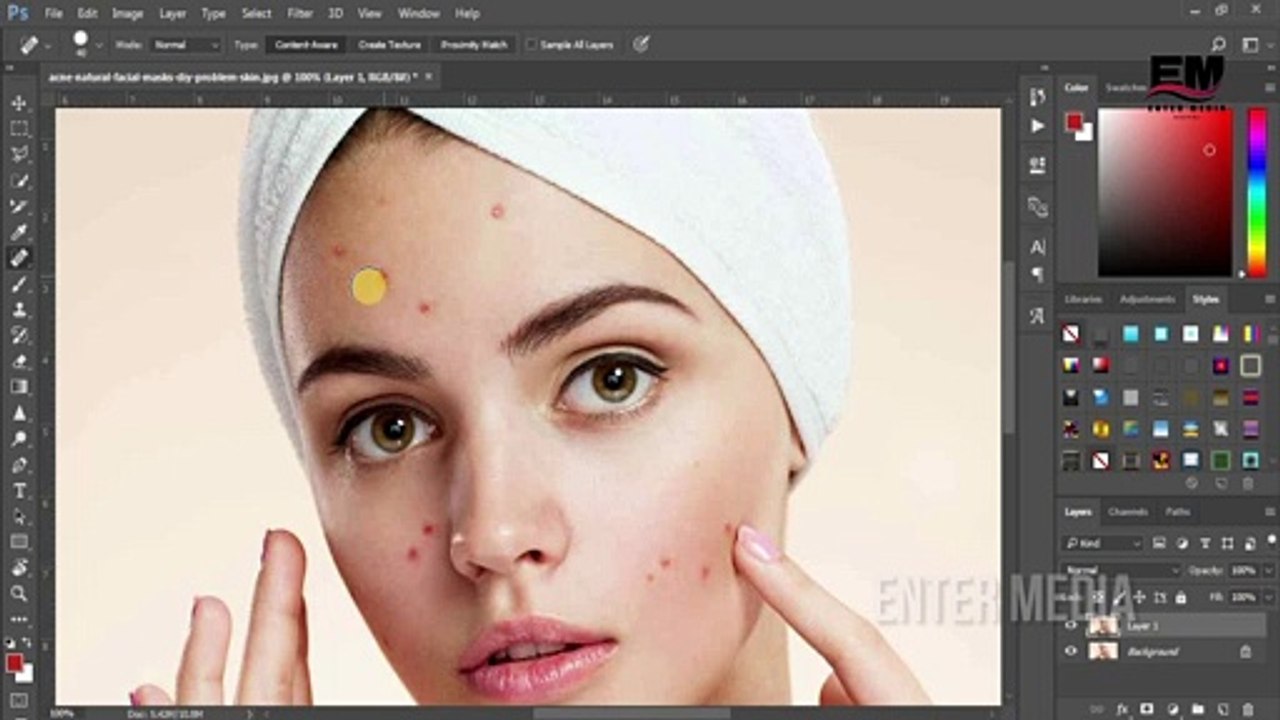1280x720 pixels.
Task: Click the Delete layer trash icon
Action: click(1247, 709)
